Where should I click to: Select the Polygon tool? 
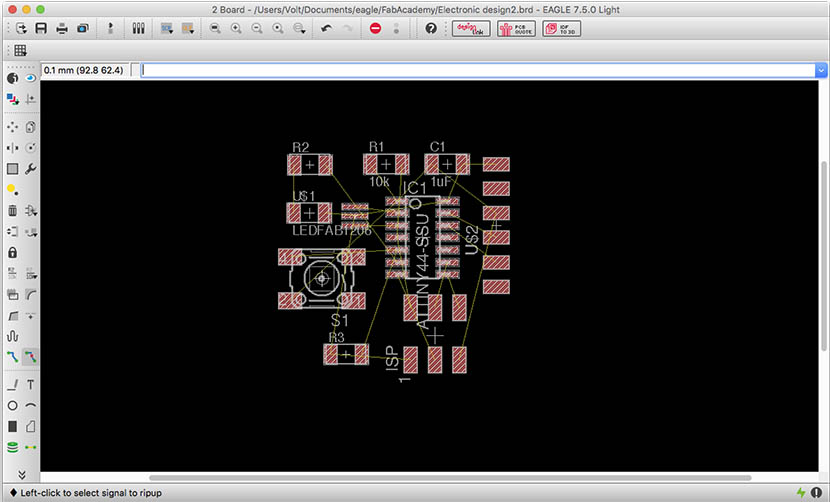pyautogui.click(x=31, y=426)
